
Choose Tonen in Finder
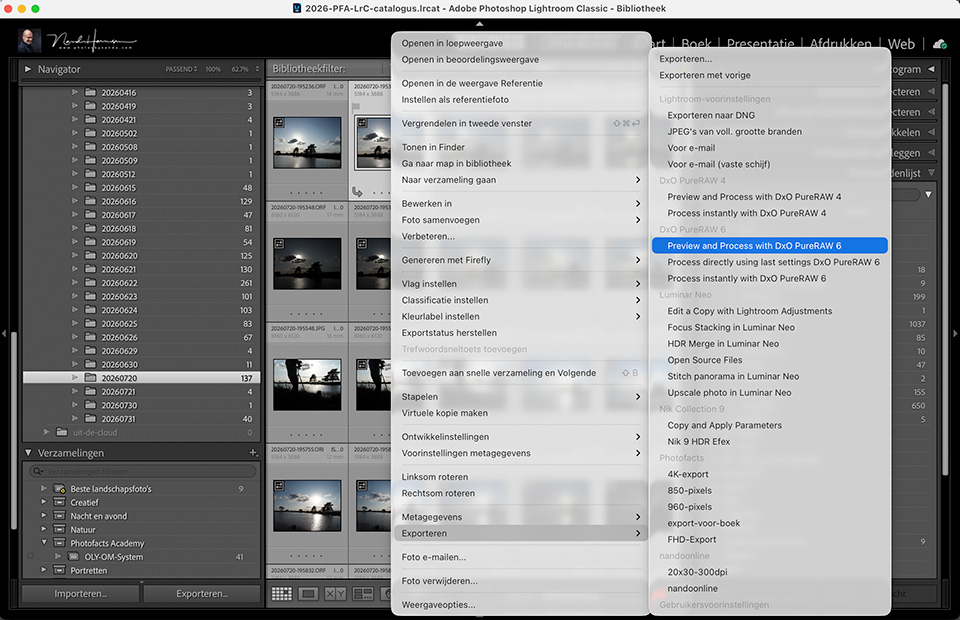coord(520,147)
